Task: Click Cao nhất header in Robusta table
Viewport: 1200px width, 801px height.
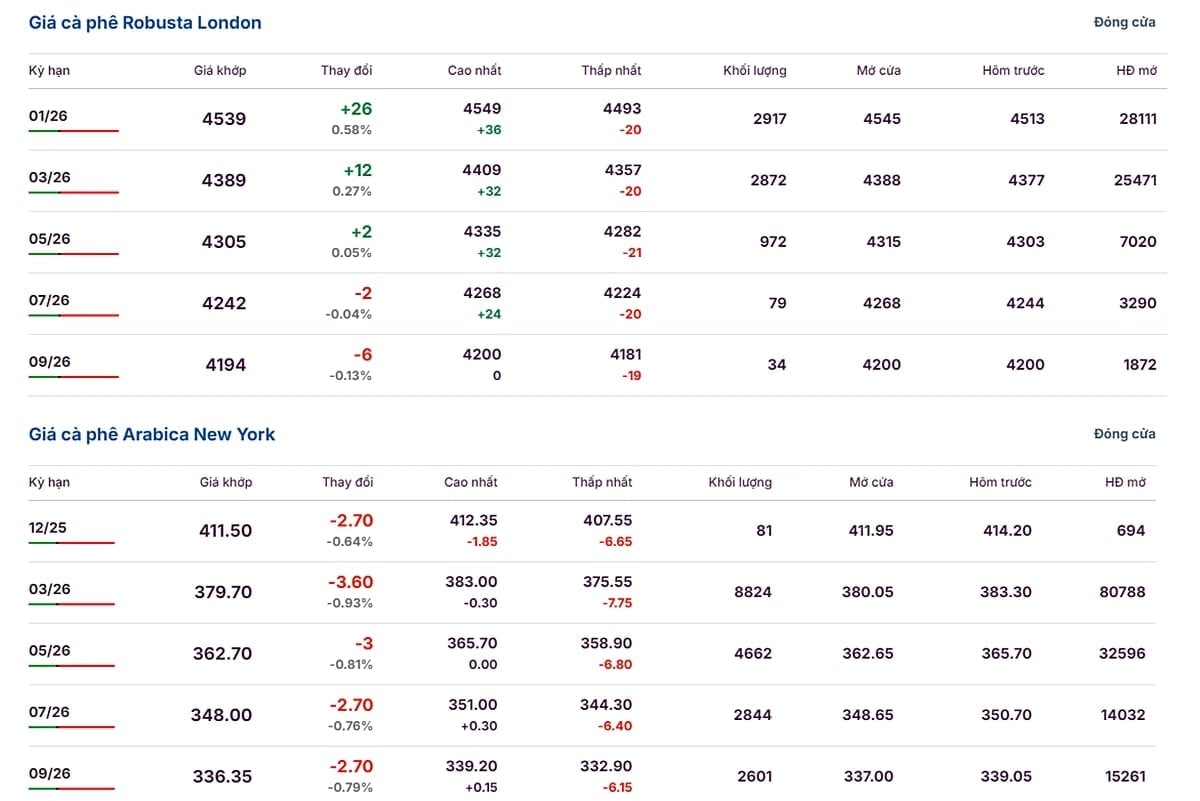Action: (474, 71)
